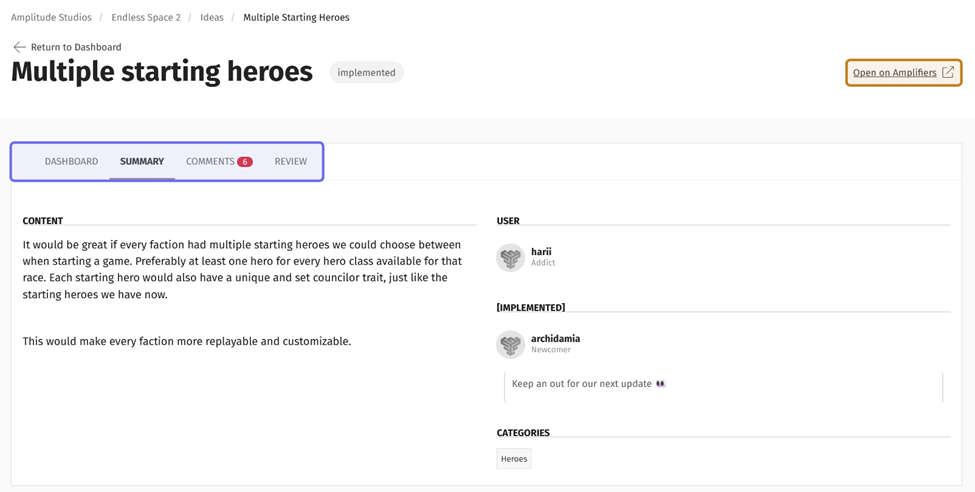Screen dimensions: 975x492
Task: Navigate to Endless Space 2 breadcrumb
Action: click(146, 17)
